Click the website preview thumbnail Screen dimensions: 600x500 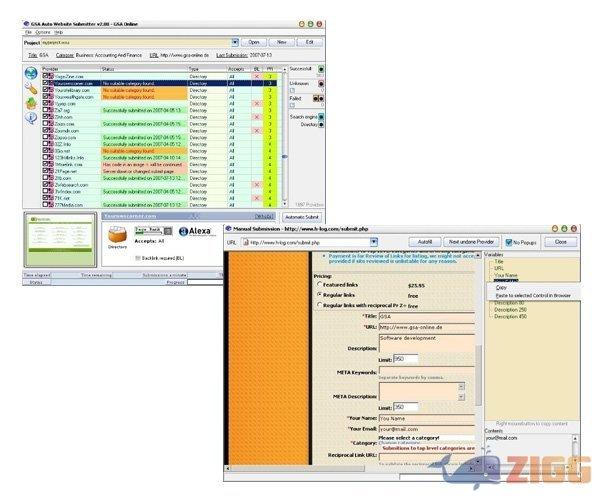60,239
